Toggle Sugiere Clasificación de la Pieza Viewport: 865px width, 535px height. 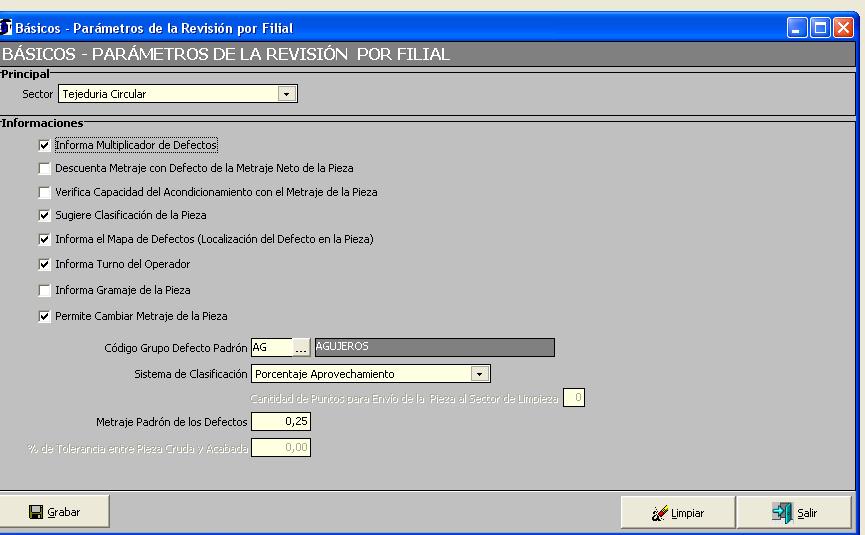44,215
